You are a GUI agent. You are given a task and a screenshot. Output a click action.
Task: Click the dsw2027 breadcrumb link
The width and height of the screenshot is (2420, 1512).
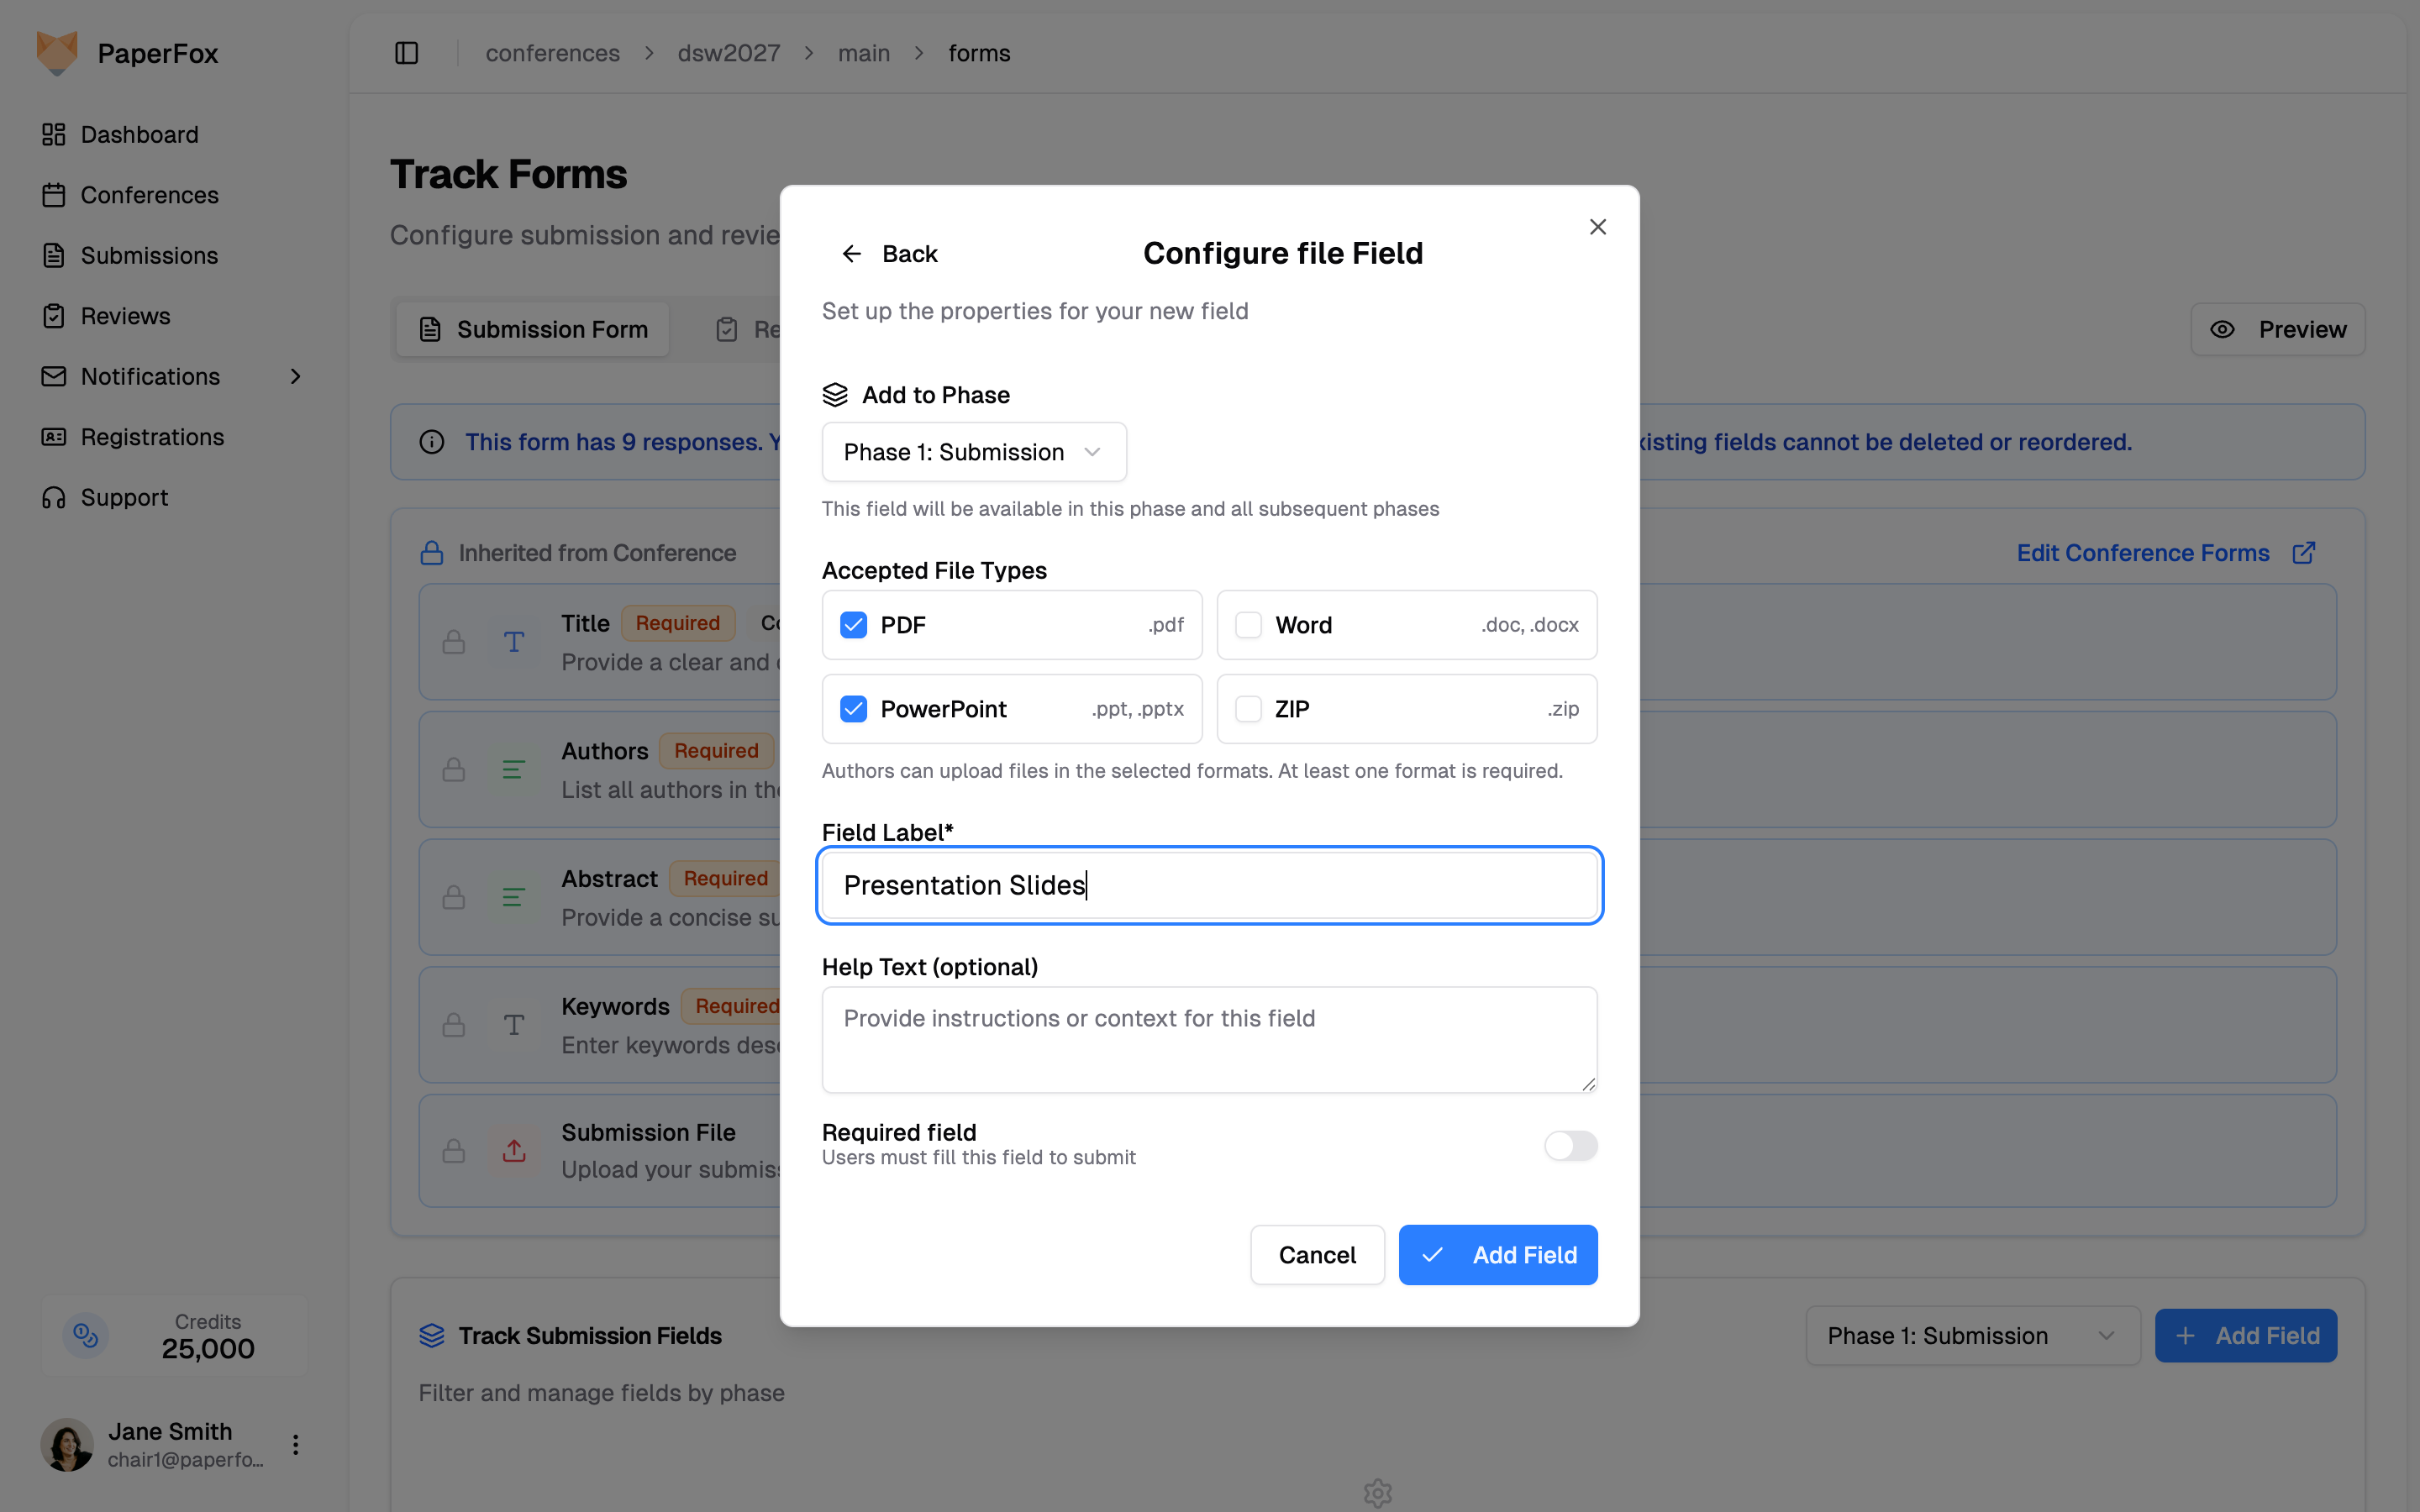(729, 53)
